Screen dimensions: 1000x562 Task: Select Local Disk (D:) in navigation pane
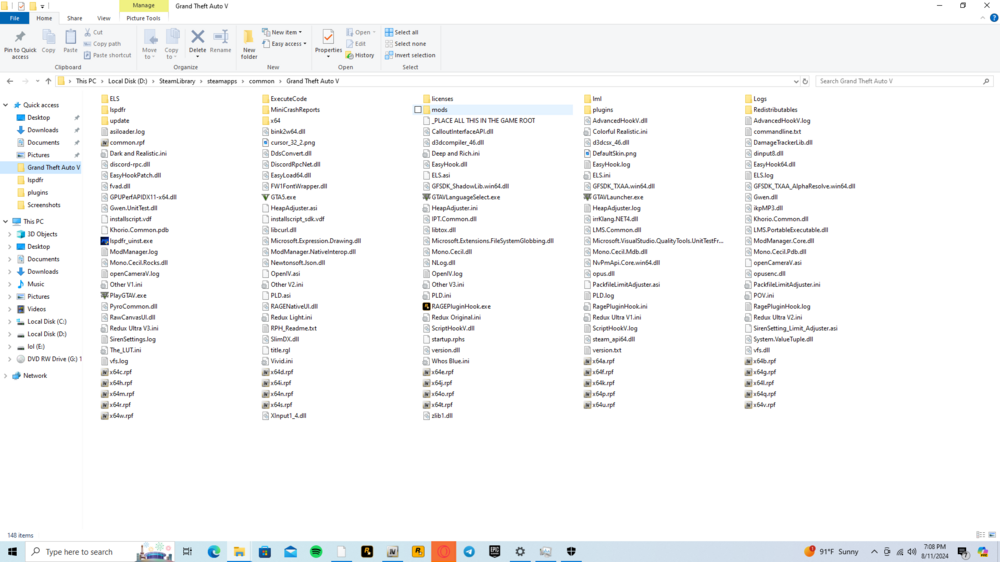[x=47, y=334]
